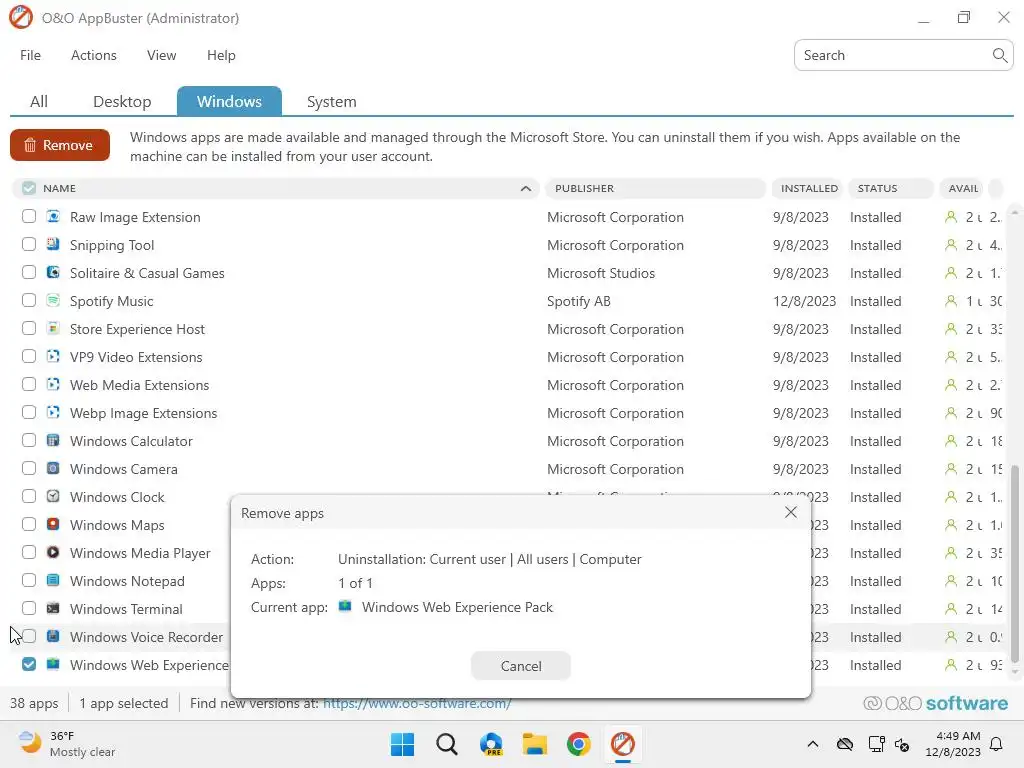Click the Web Media Extensions icon

pos(53,385)
